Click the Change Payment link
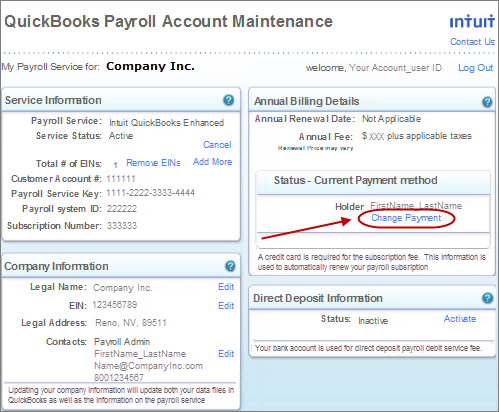 coord(406,218)
